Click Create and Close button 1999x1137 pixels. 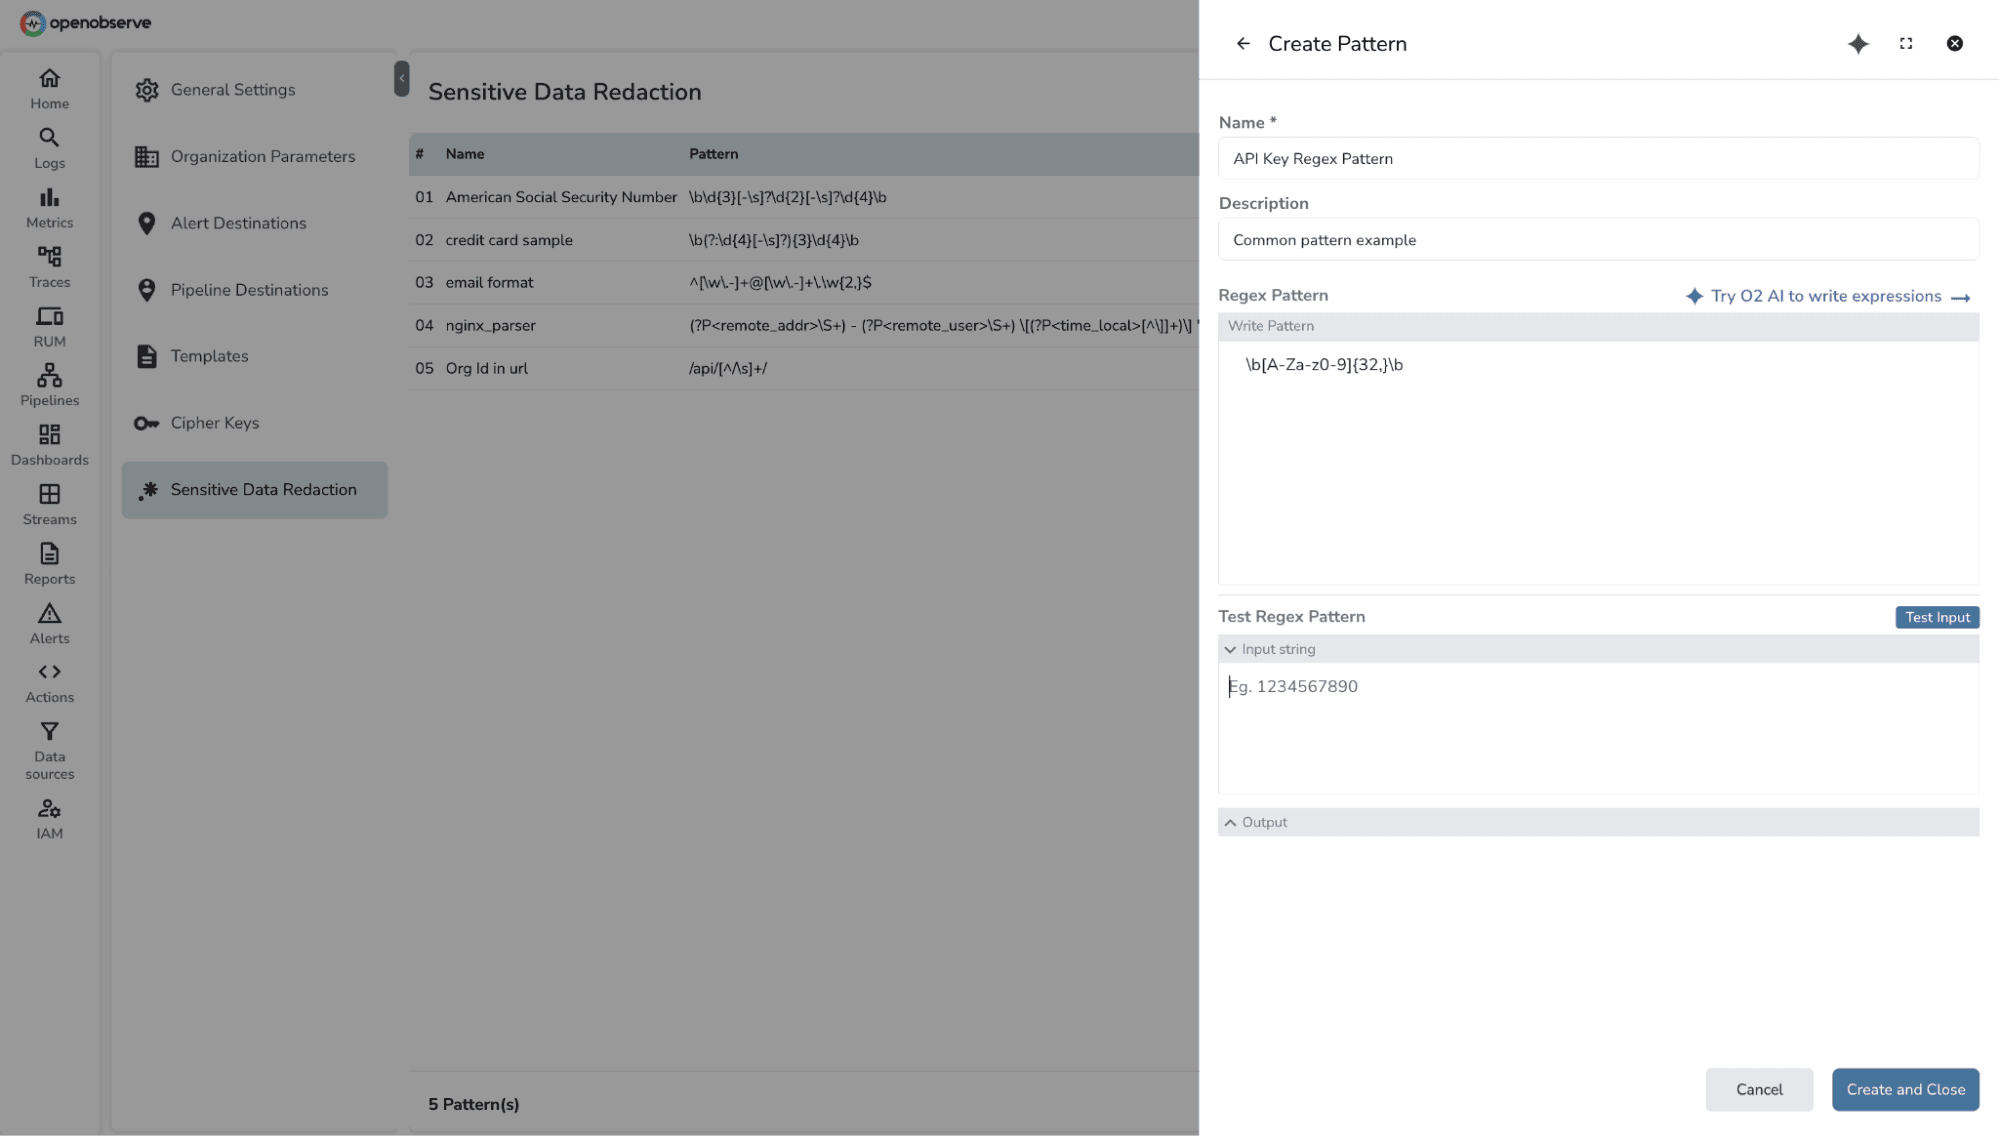(1904, 1089)
